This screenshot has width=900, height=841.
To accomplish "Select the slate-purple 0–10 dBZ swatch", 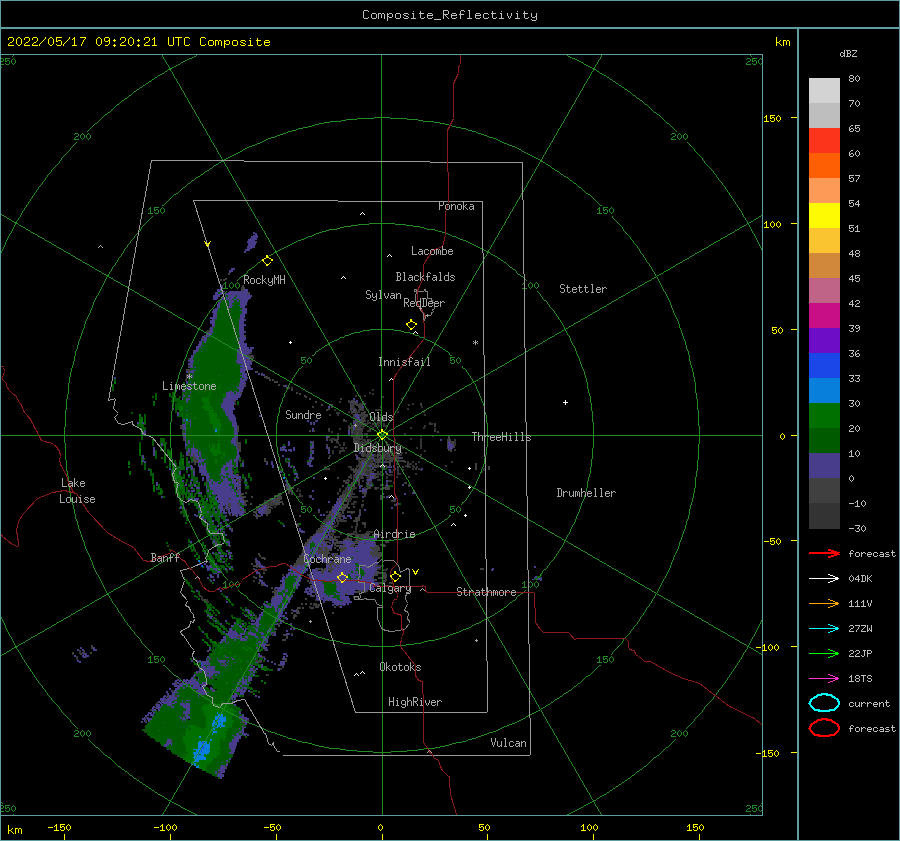I will 824,466.
